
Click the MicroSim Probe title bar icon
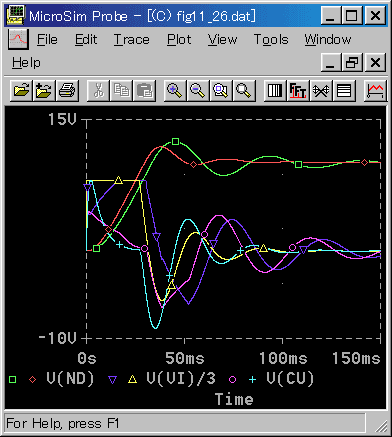coord(16,15)
